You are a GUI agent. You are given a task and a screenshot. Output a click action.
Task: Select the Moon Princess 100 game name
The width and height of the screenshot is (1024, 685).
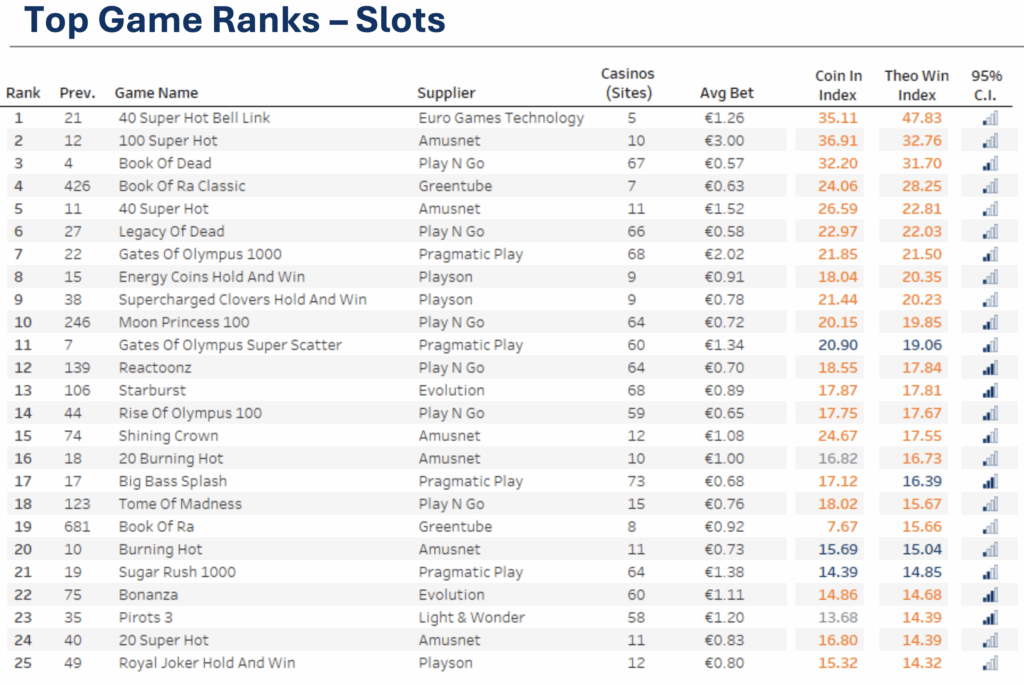184,322
